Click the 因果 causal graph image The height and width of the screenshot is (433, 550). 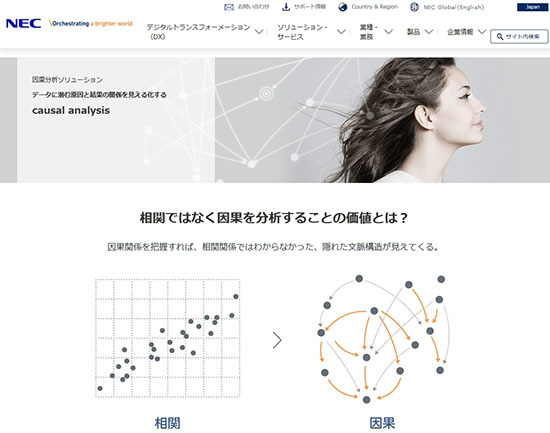click(x=383, y=339)
